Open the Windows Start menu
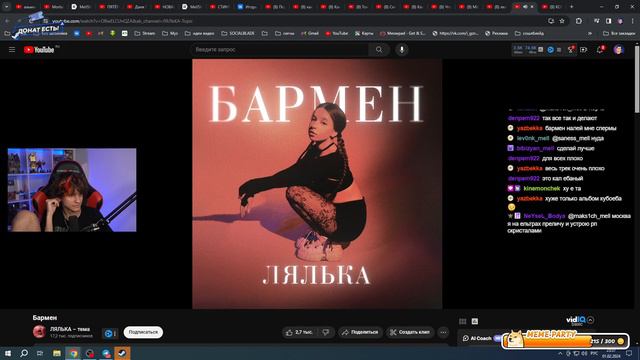This screenshot has width=640, height=360. pos(8,353)
